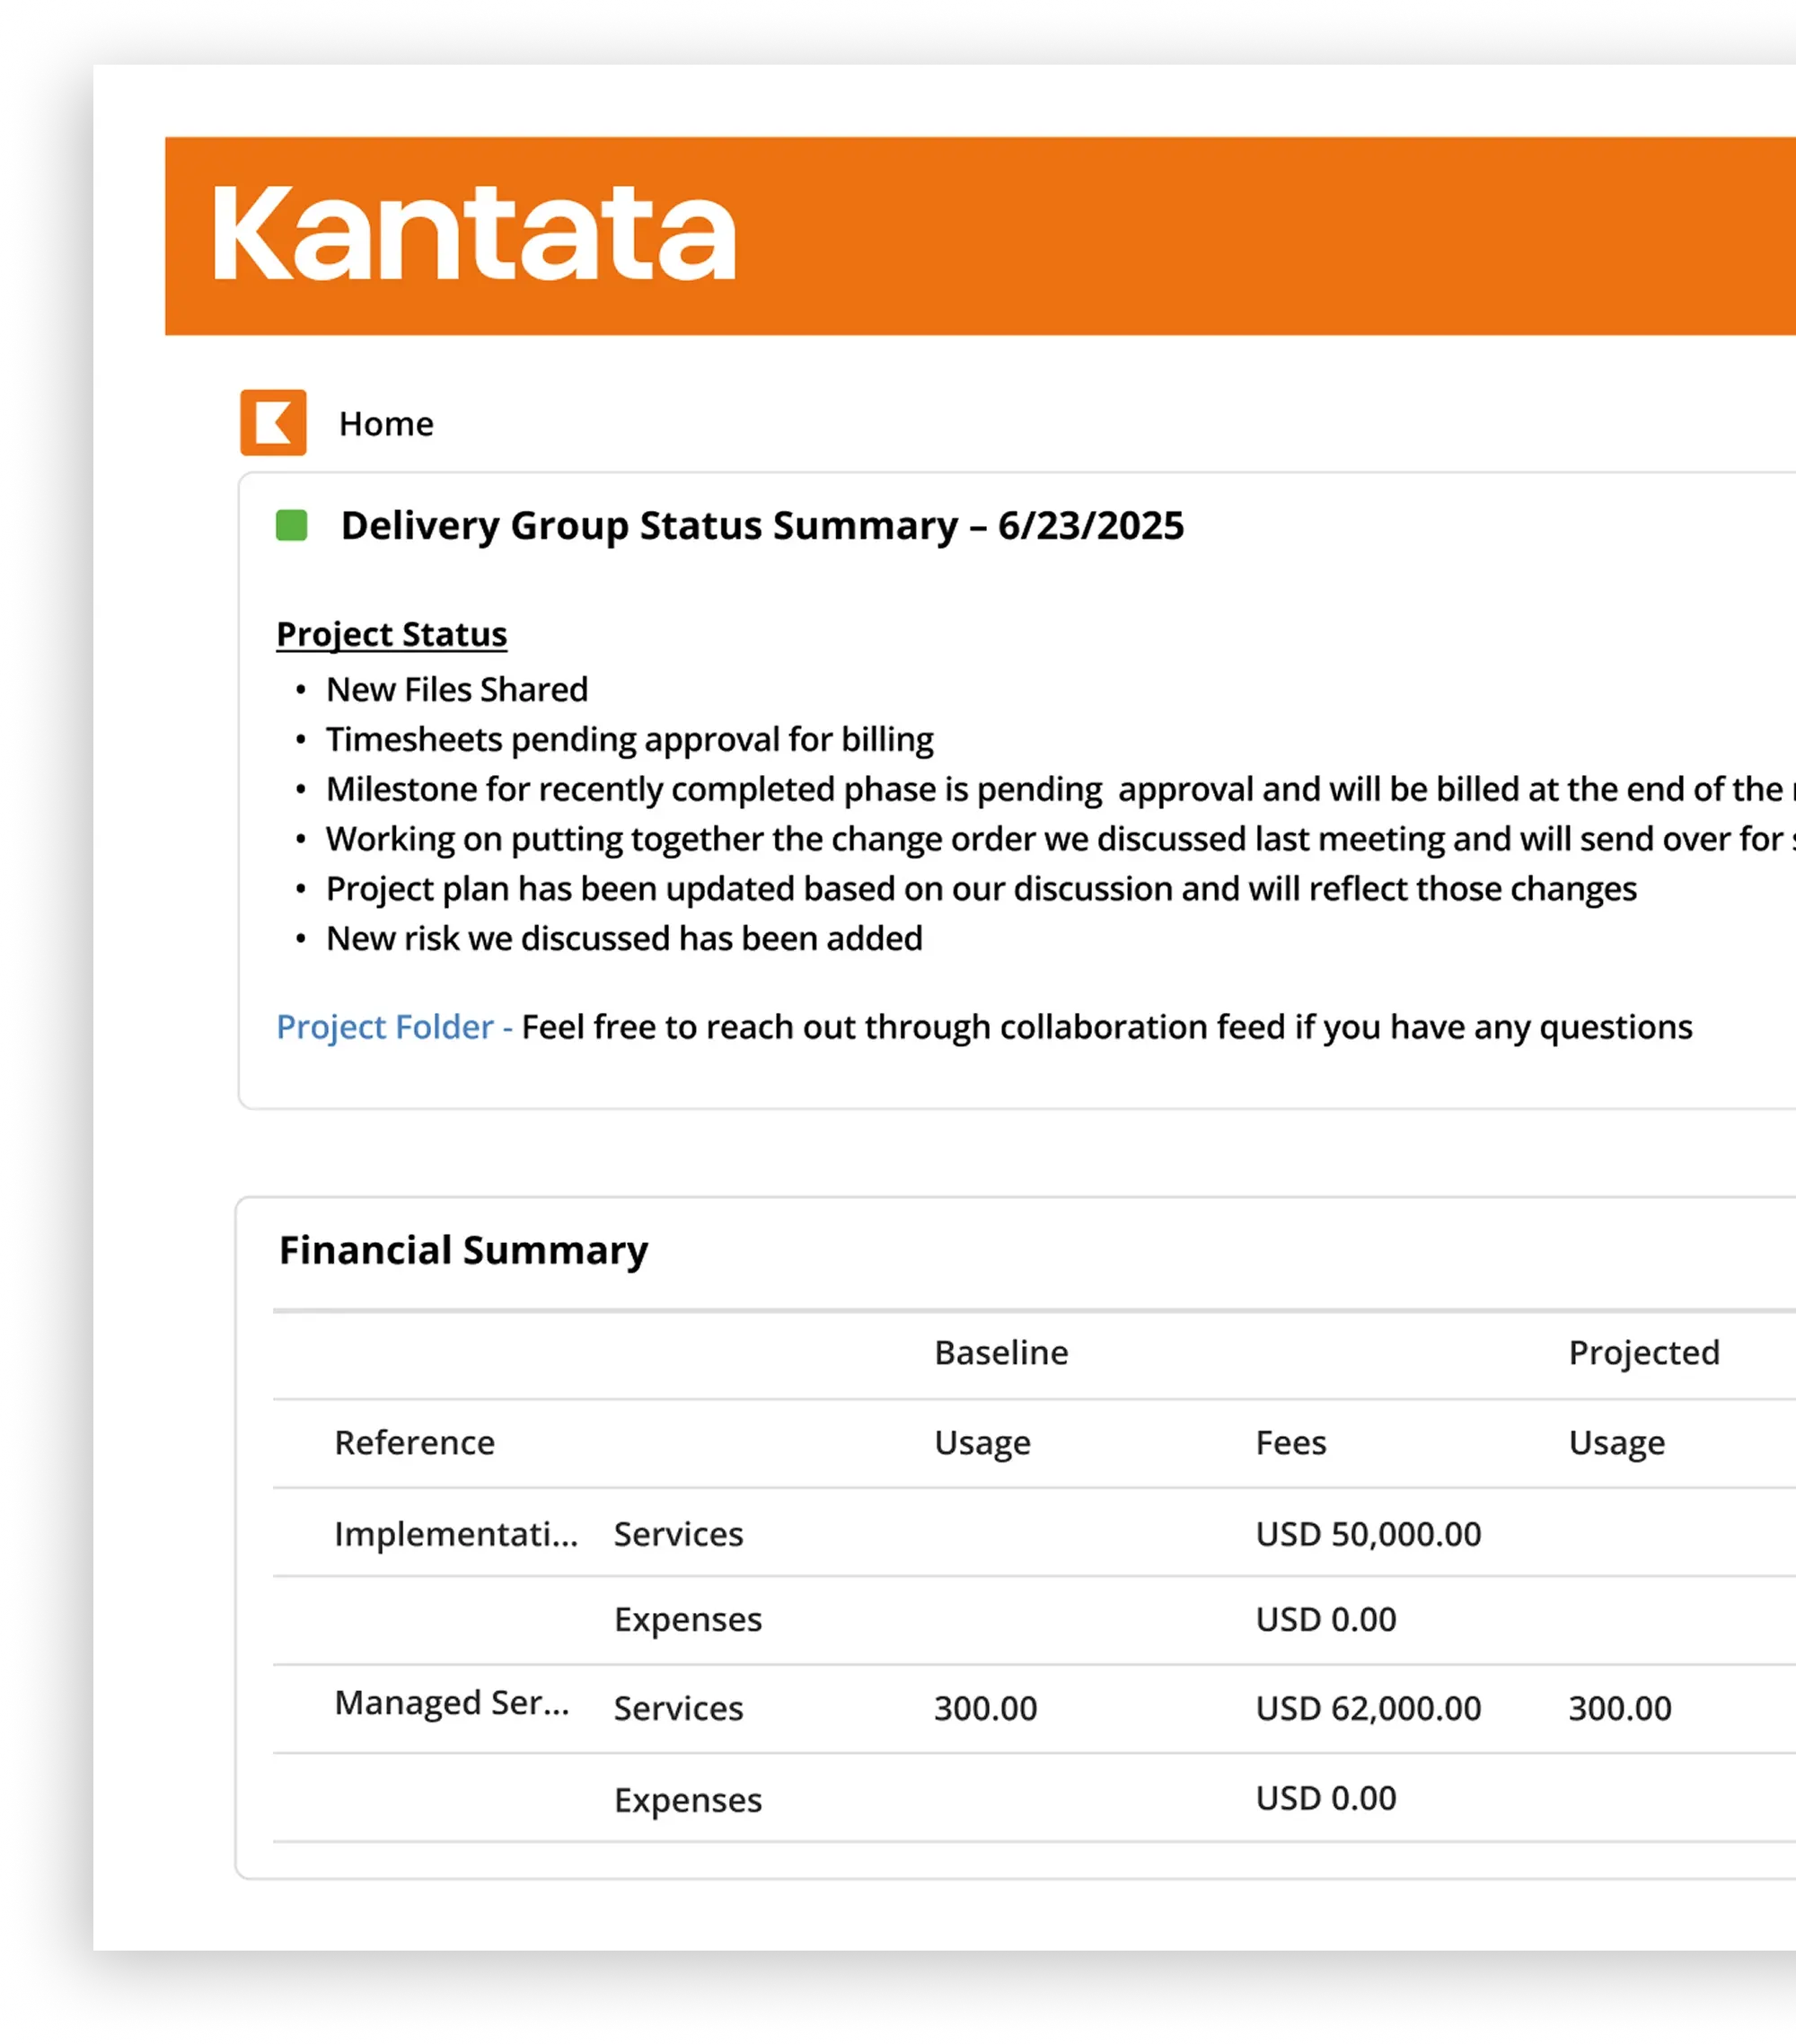Expand the truncated Managed Ser... row name
The height and width of the screenshot is (2044, 1796).
pos(451,1702)
